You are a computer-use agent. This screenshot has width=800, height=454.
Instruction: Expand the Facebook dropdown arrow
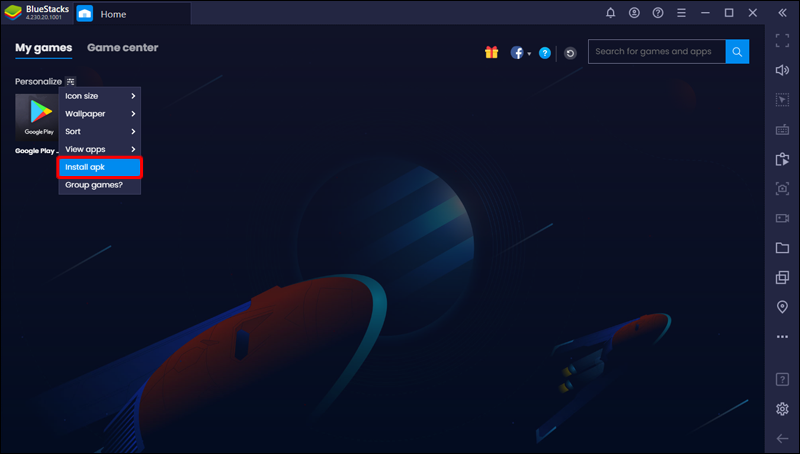(x=529, y=54)
